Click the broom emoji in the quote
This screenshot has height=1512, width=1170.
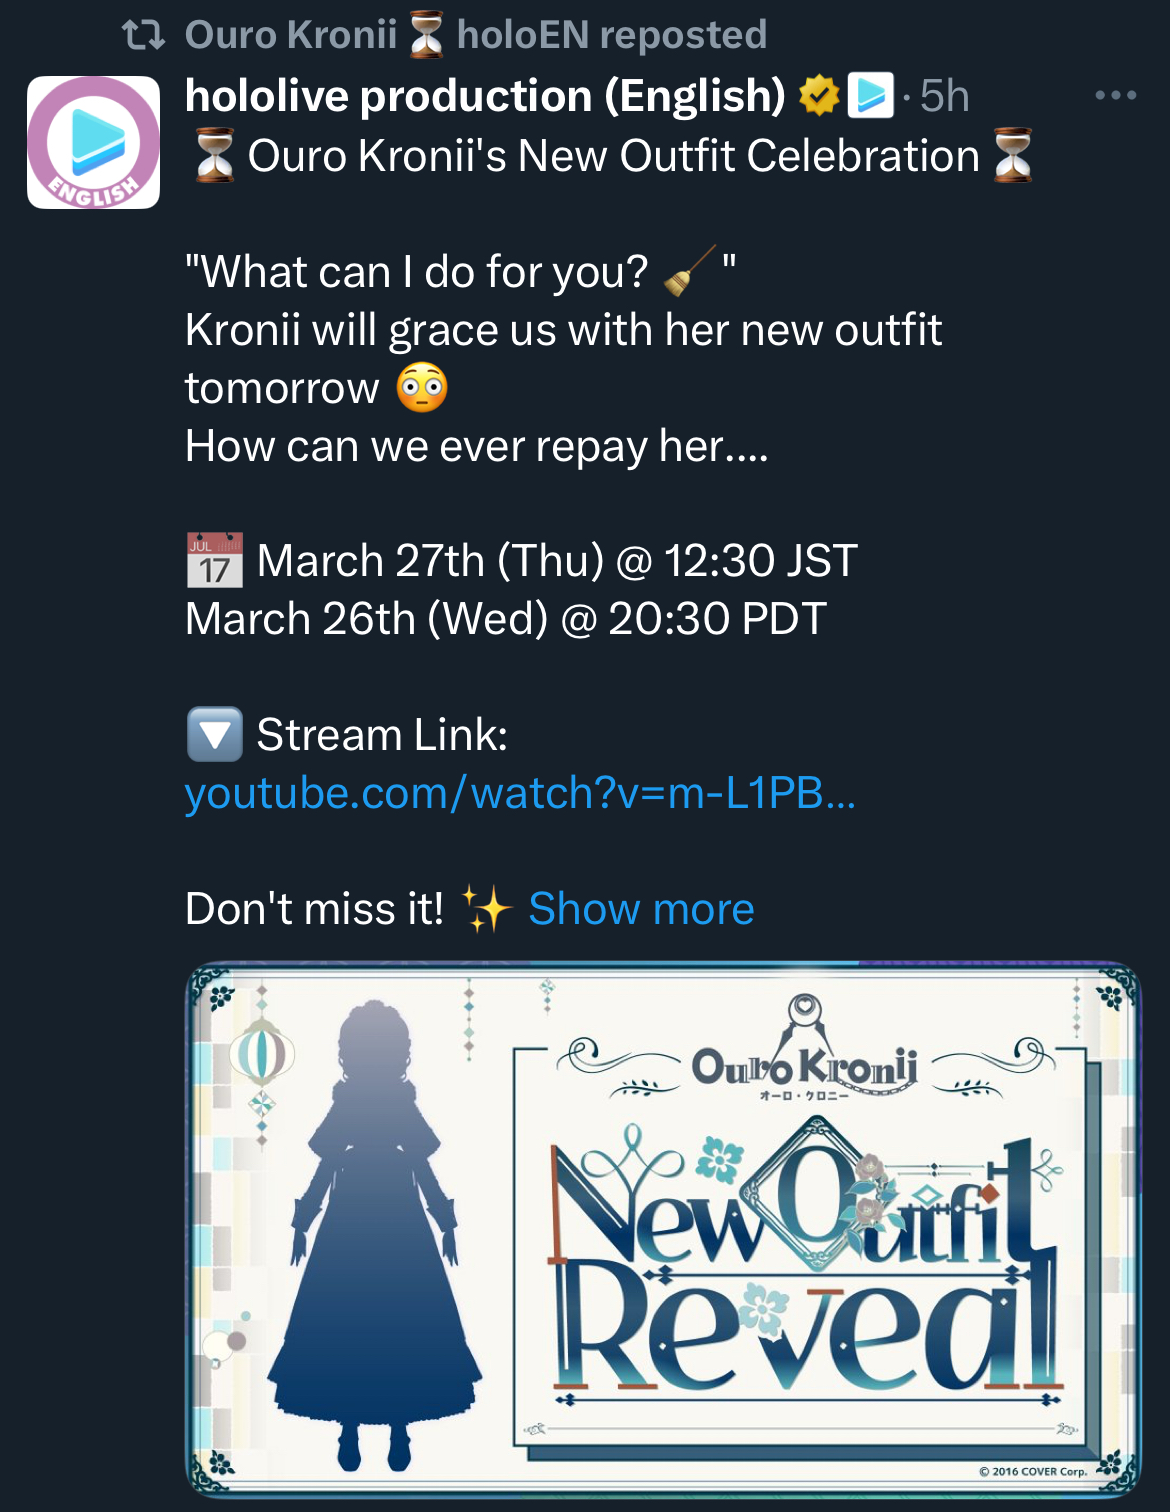[x=690, y=271]
